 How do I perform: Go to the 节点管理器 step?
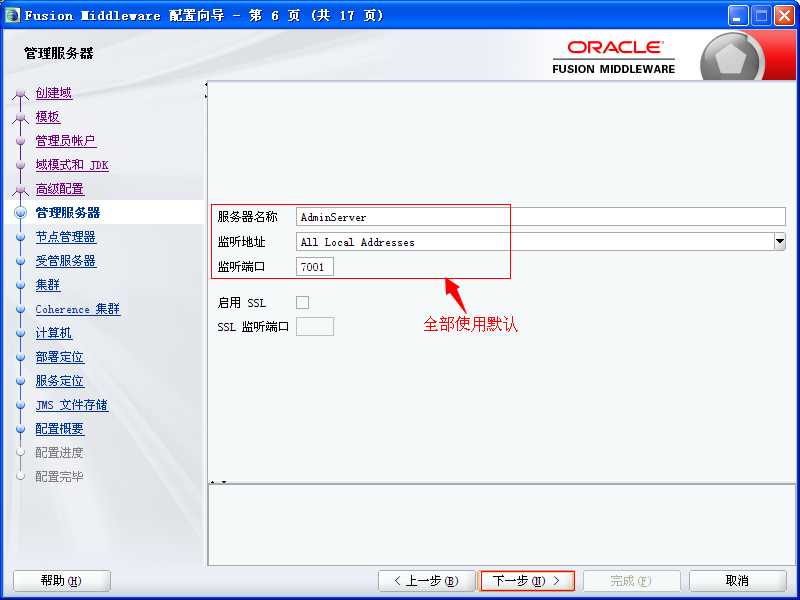click(66, 237)
